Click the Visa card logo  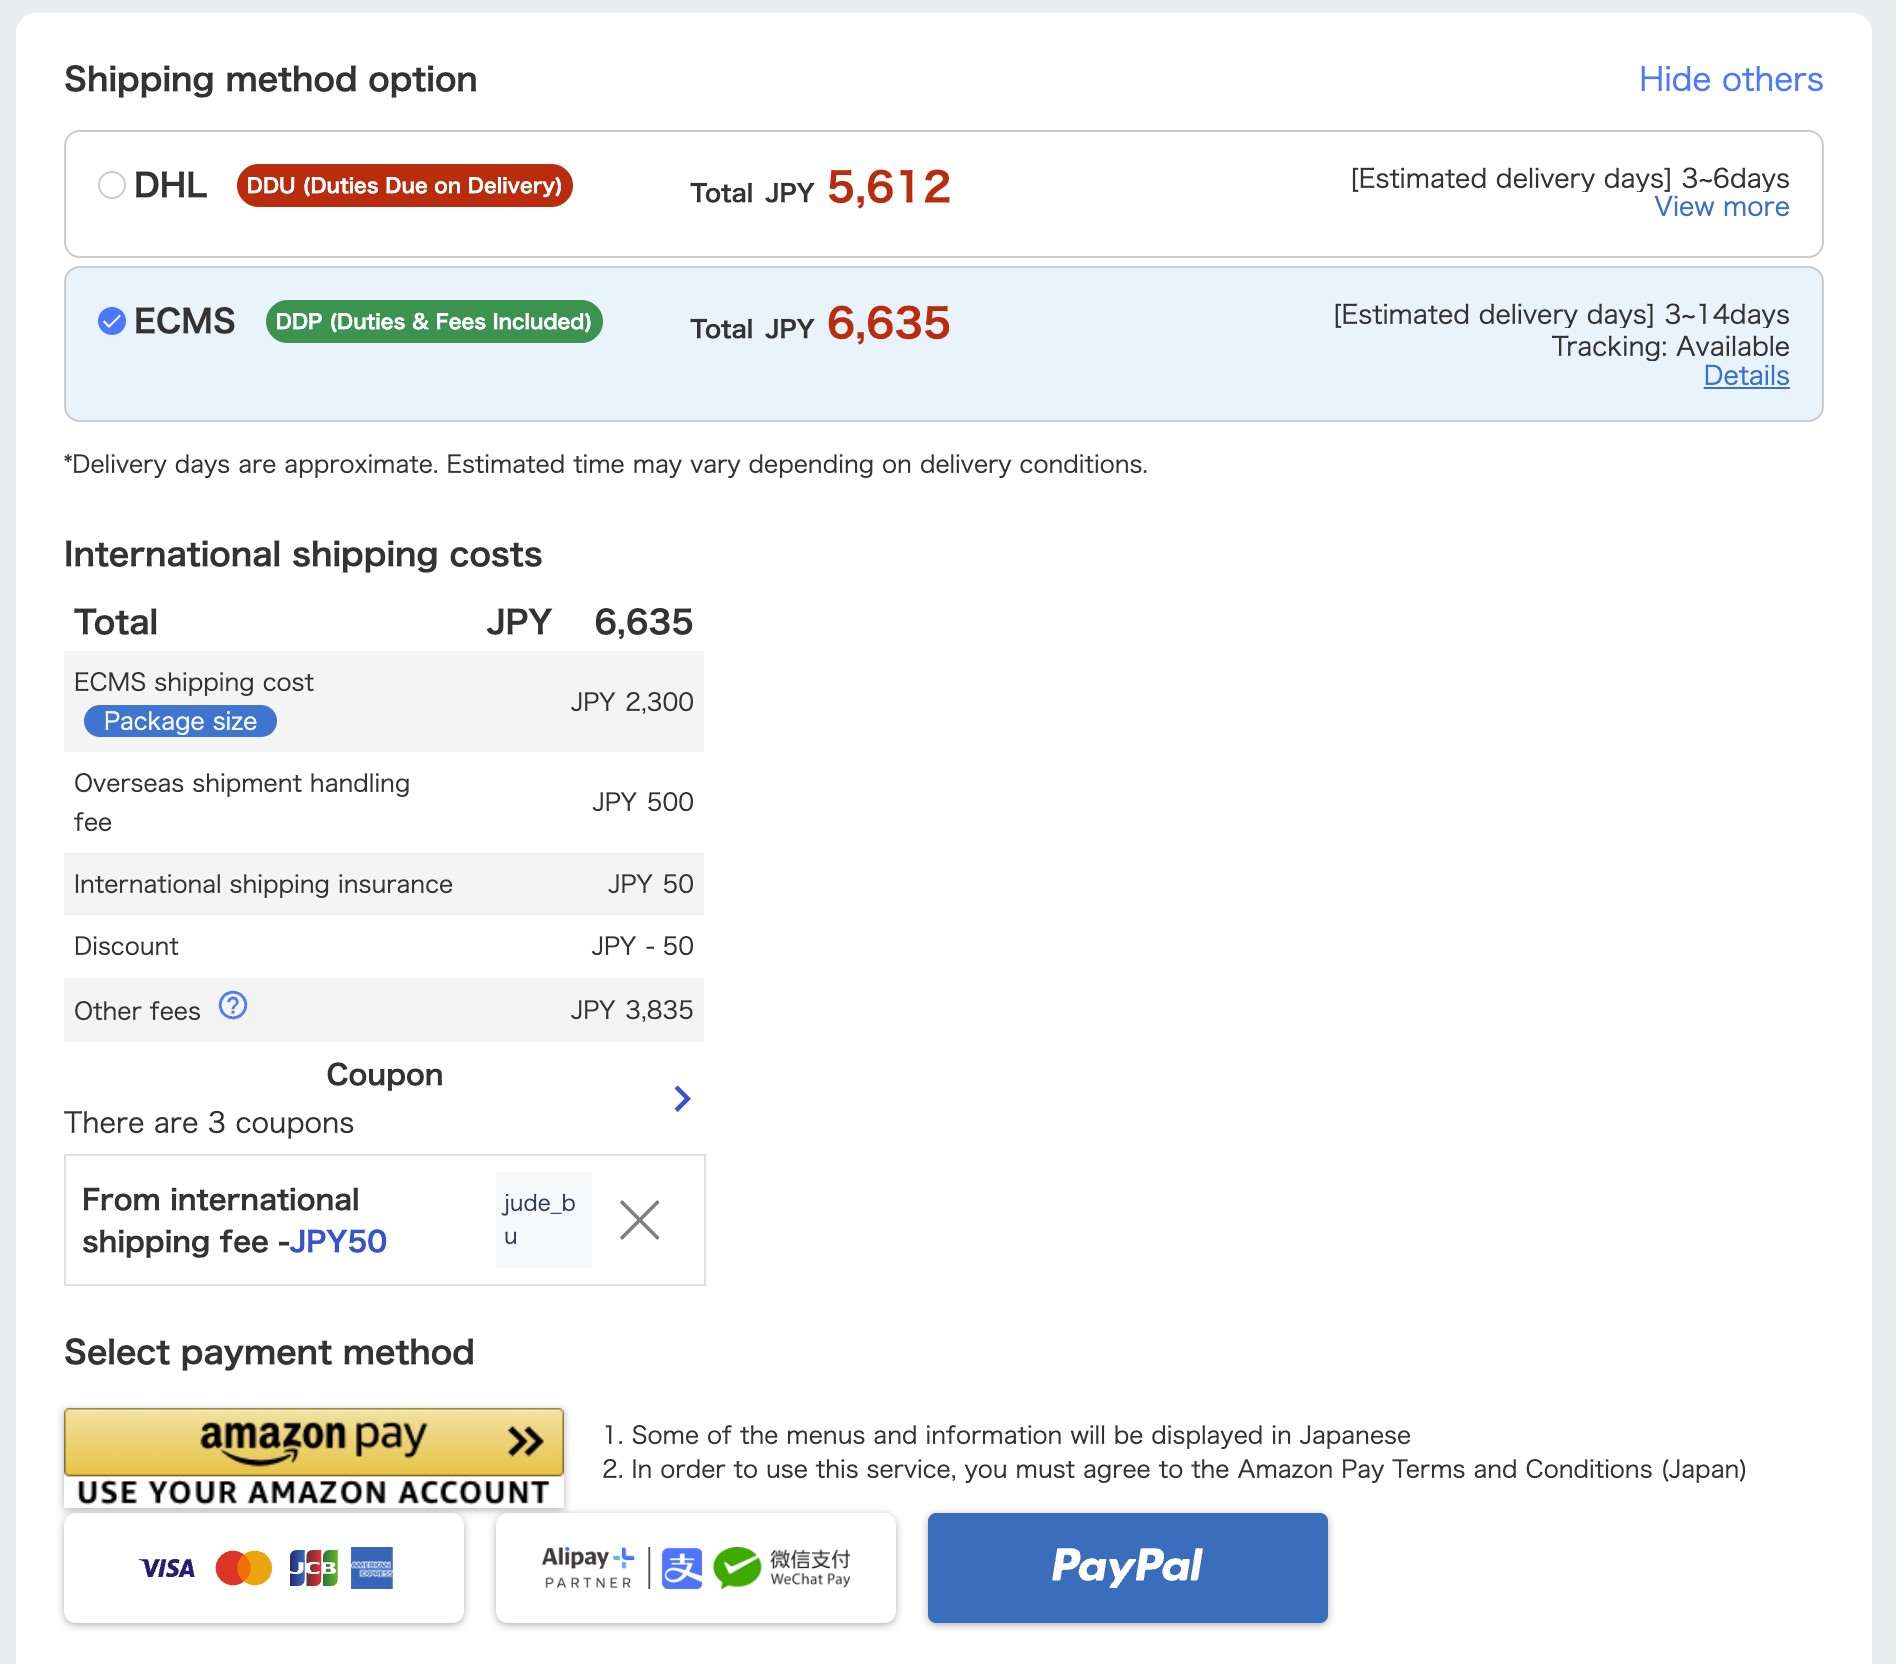[167, 1568]
